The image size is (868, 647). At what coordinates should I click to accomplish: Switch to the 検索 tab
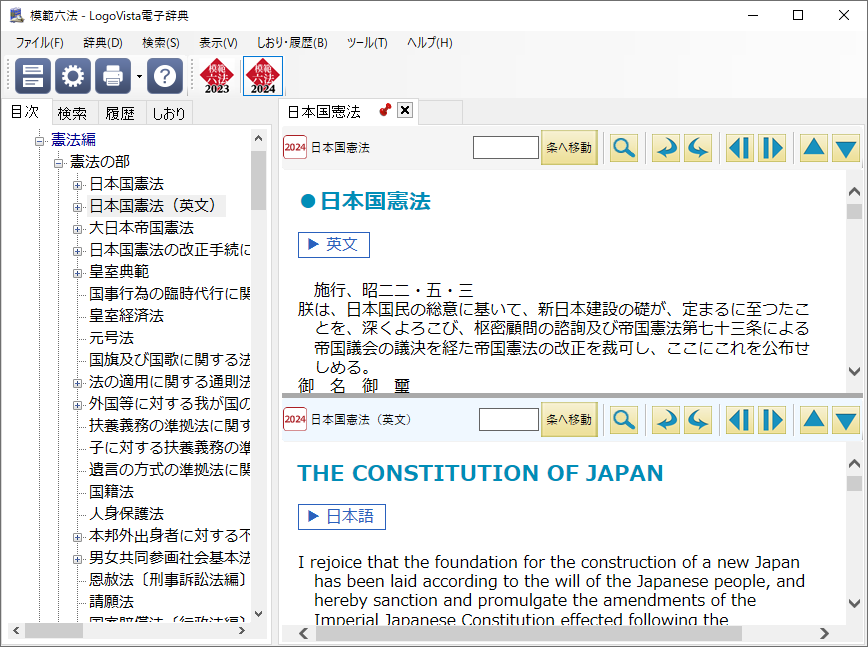(73, 113)
